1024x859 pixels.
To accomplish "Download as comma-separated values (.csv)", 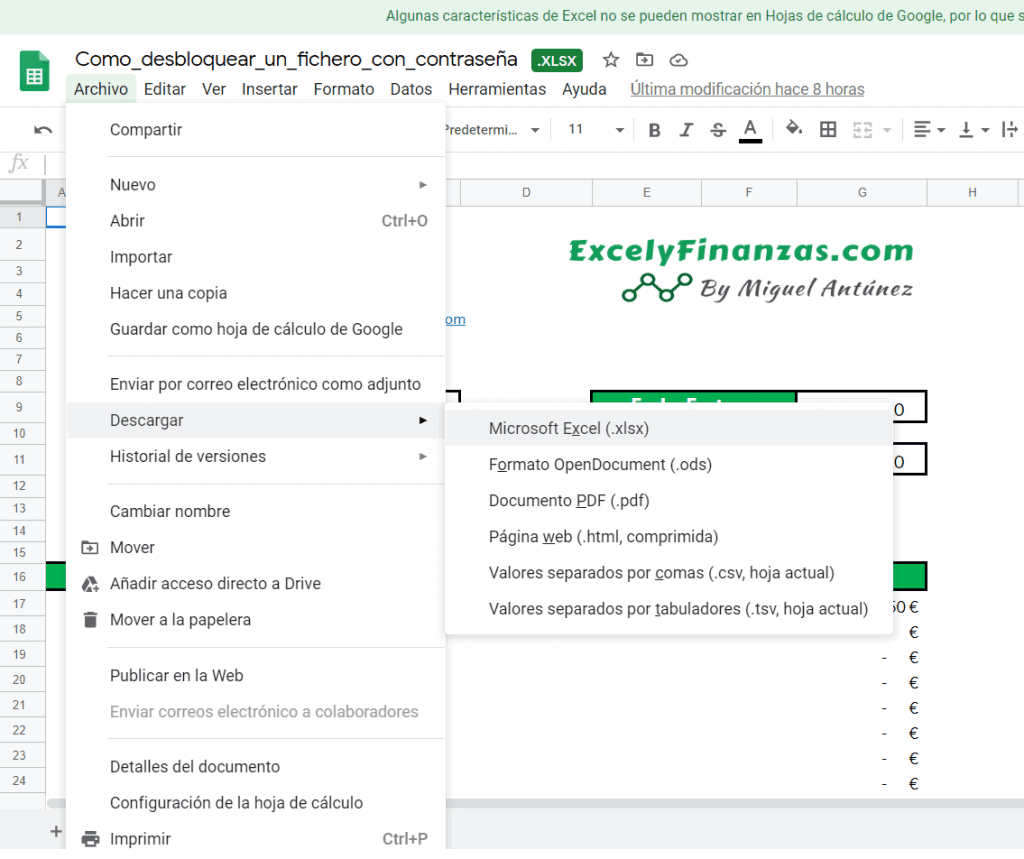I will tap(669, 573).
